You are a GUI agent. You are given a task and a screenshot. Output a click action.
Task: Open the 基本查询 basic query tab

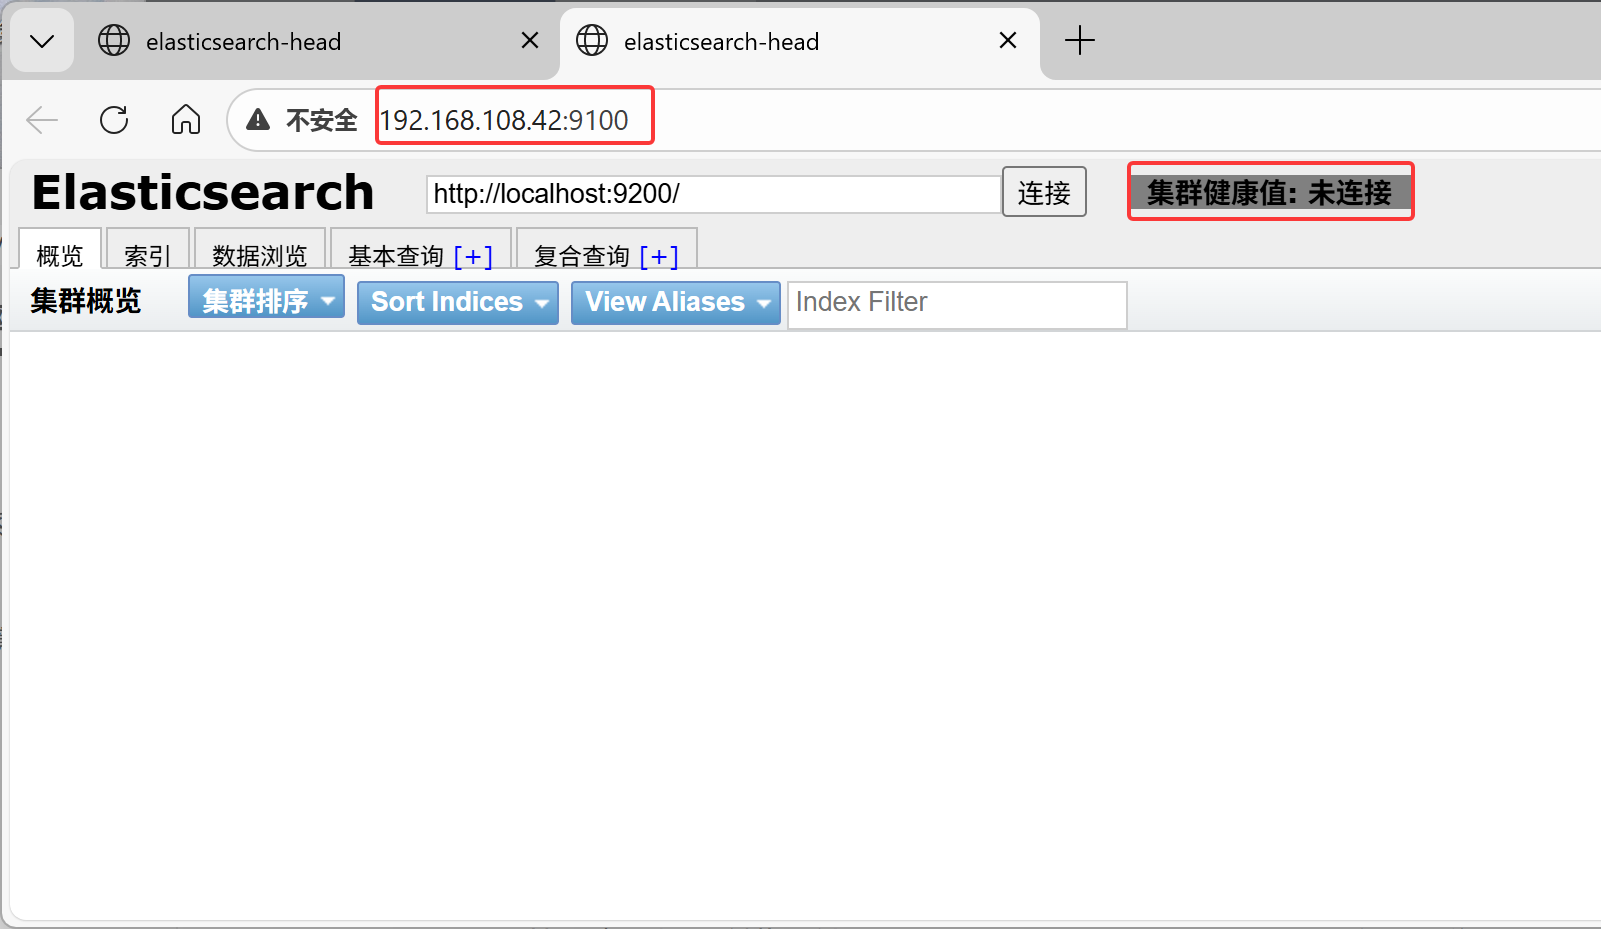396,256
